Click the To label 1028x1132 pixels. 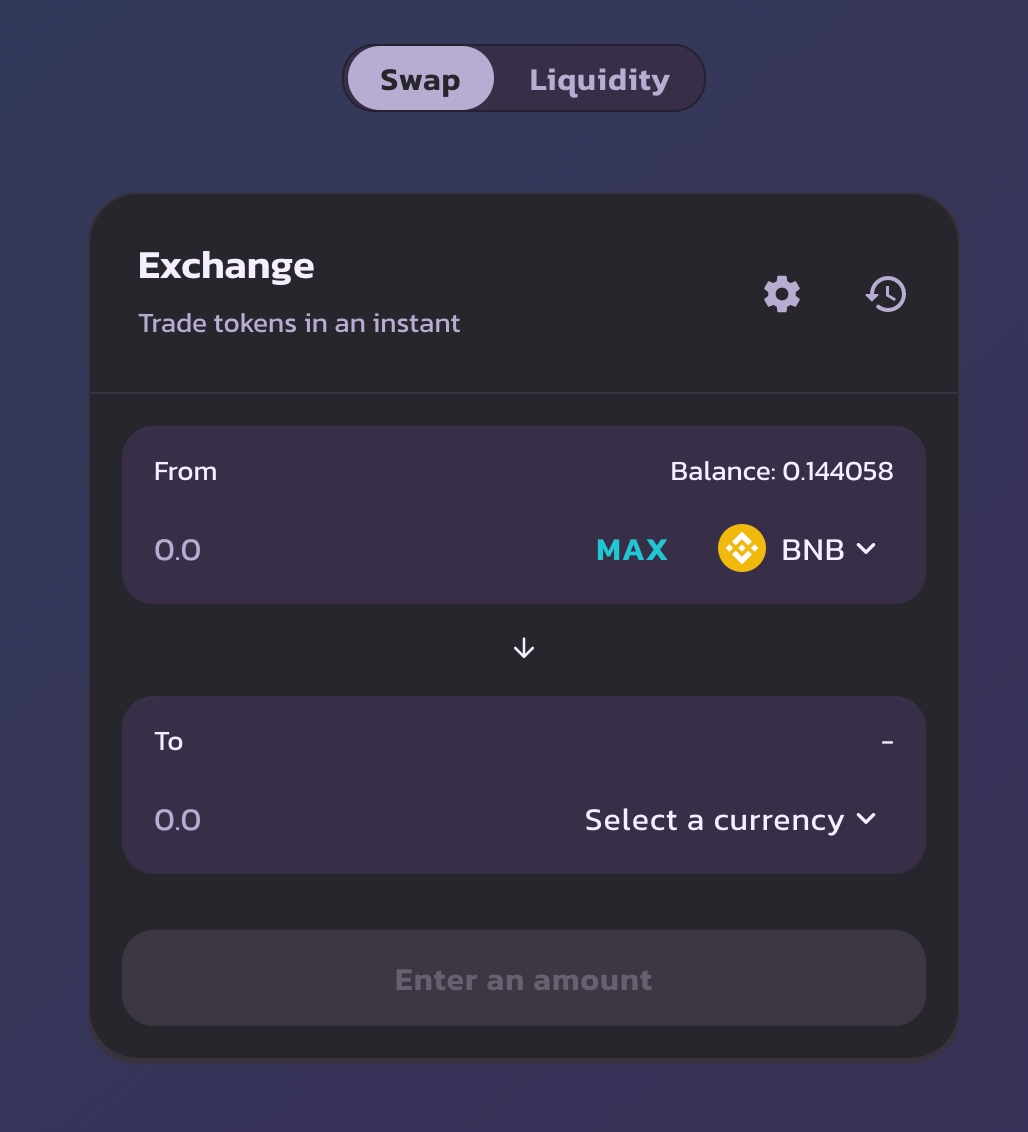(x=168, y=741)
